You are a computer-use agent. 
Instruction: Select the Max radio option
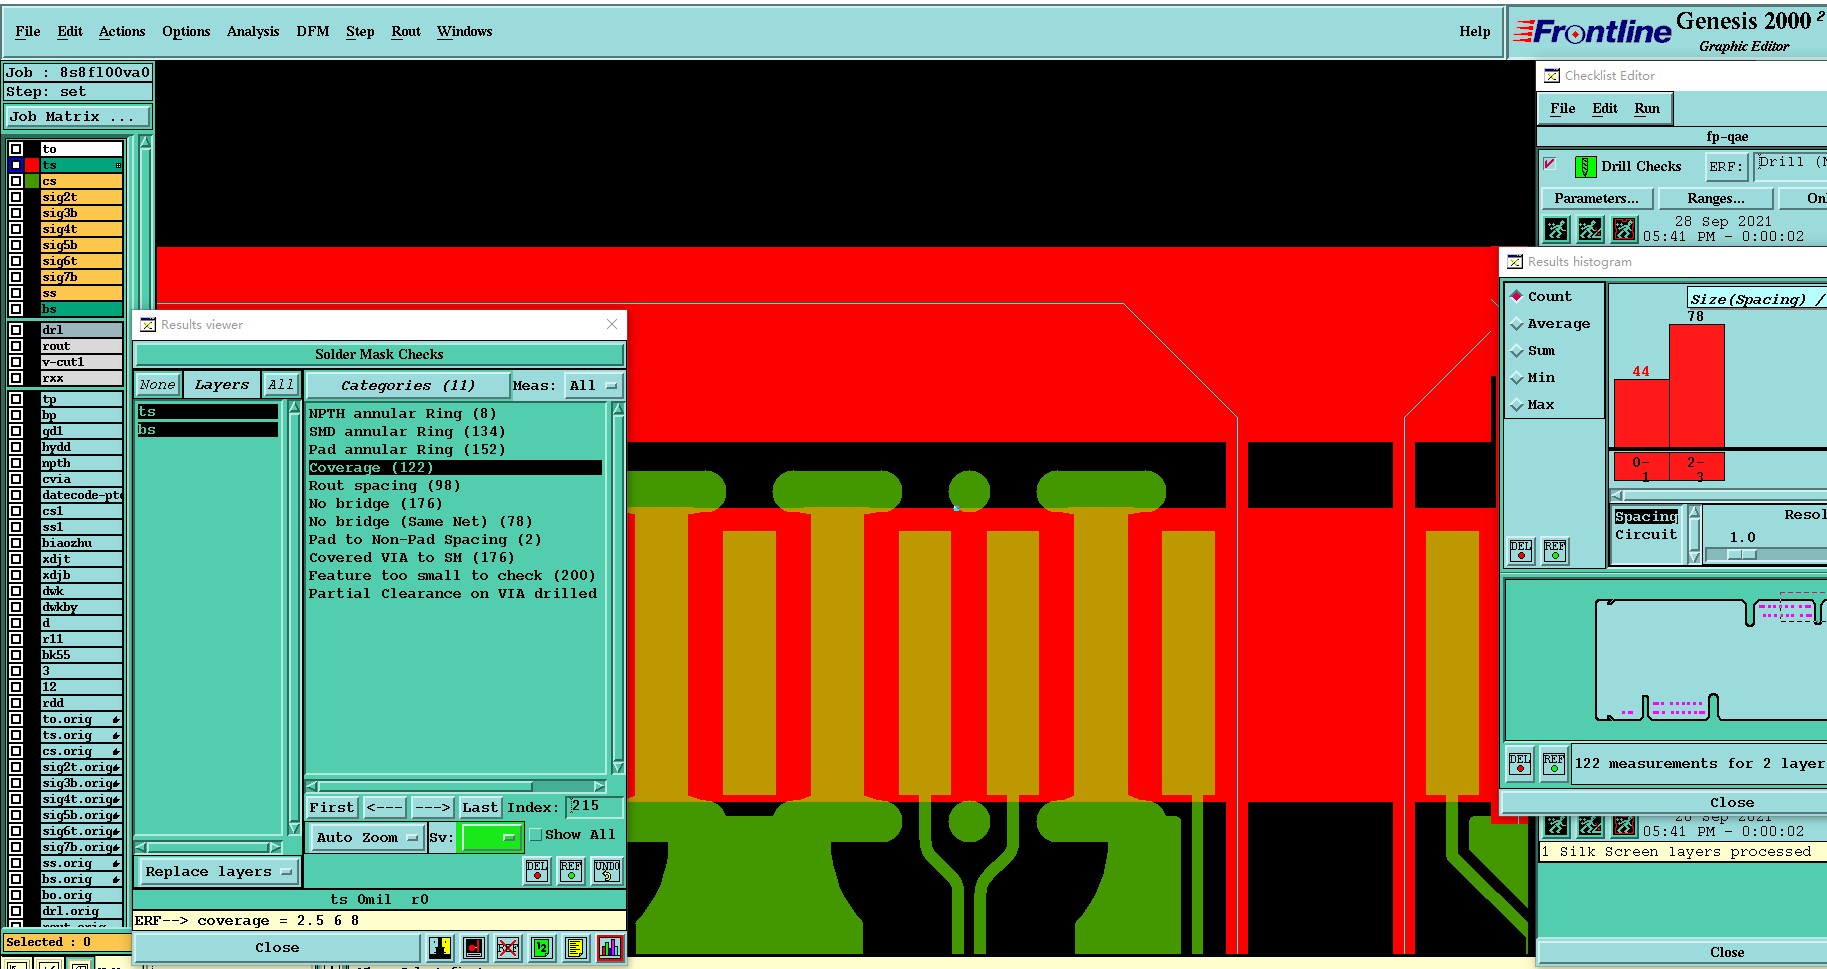pos(1517,405)
